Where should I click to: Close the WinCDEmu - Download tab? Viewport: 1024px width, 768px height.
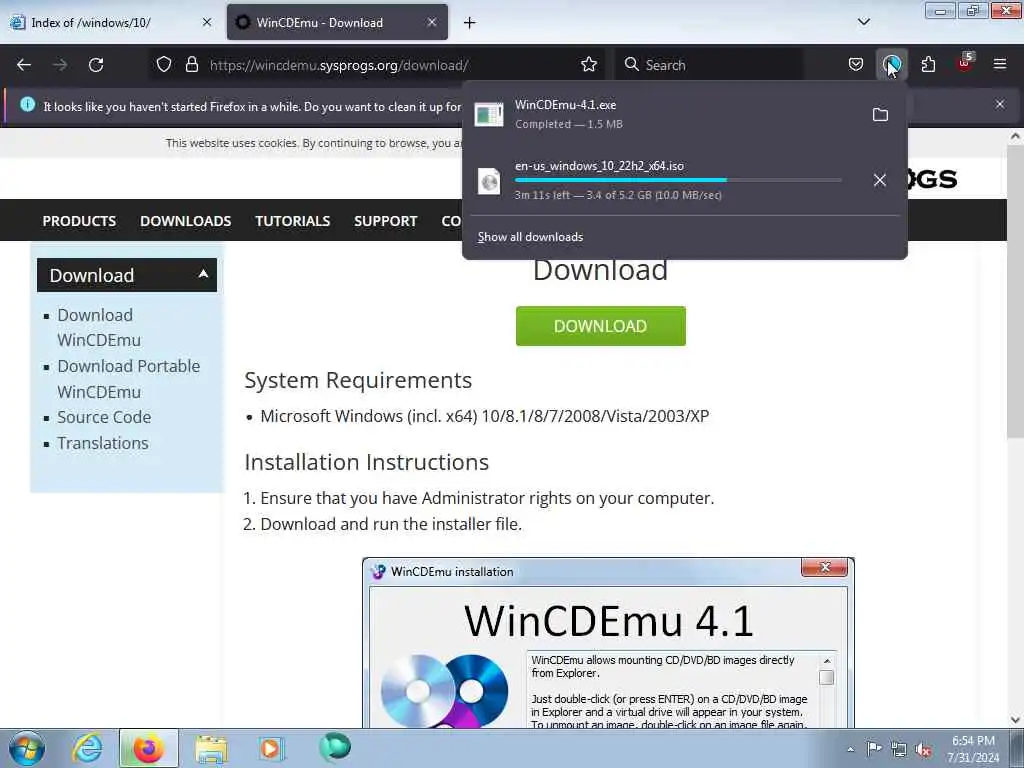tap(432, 22)
